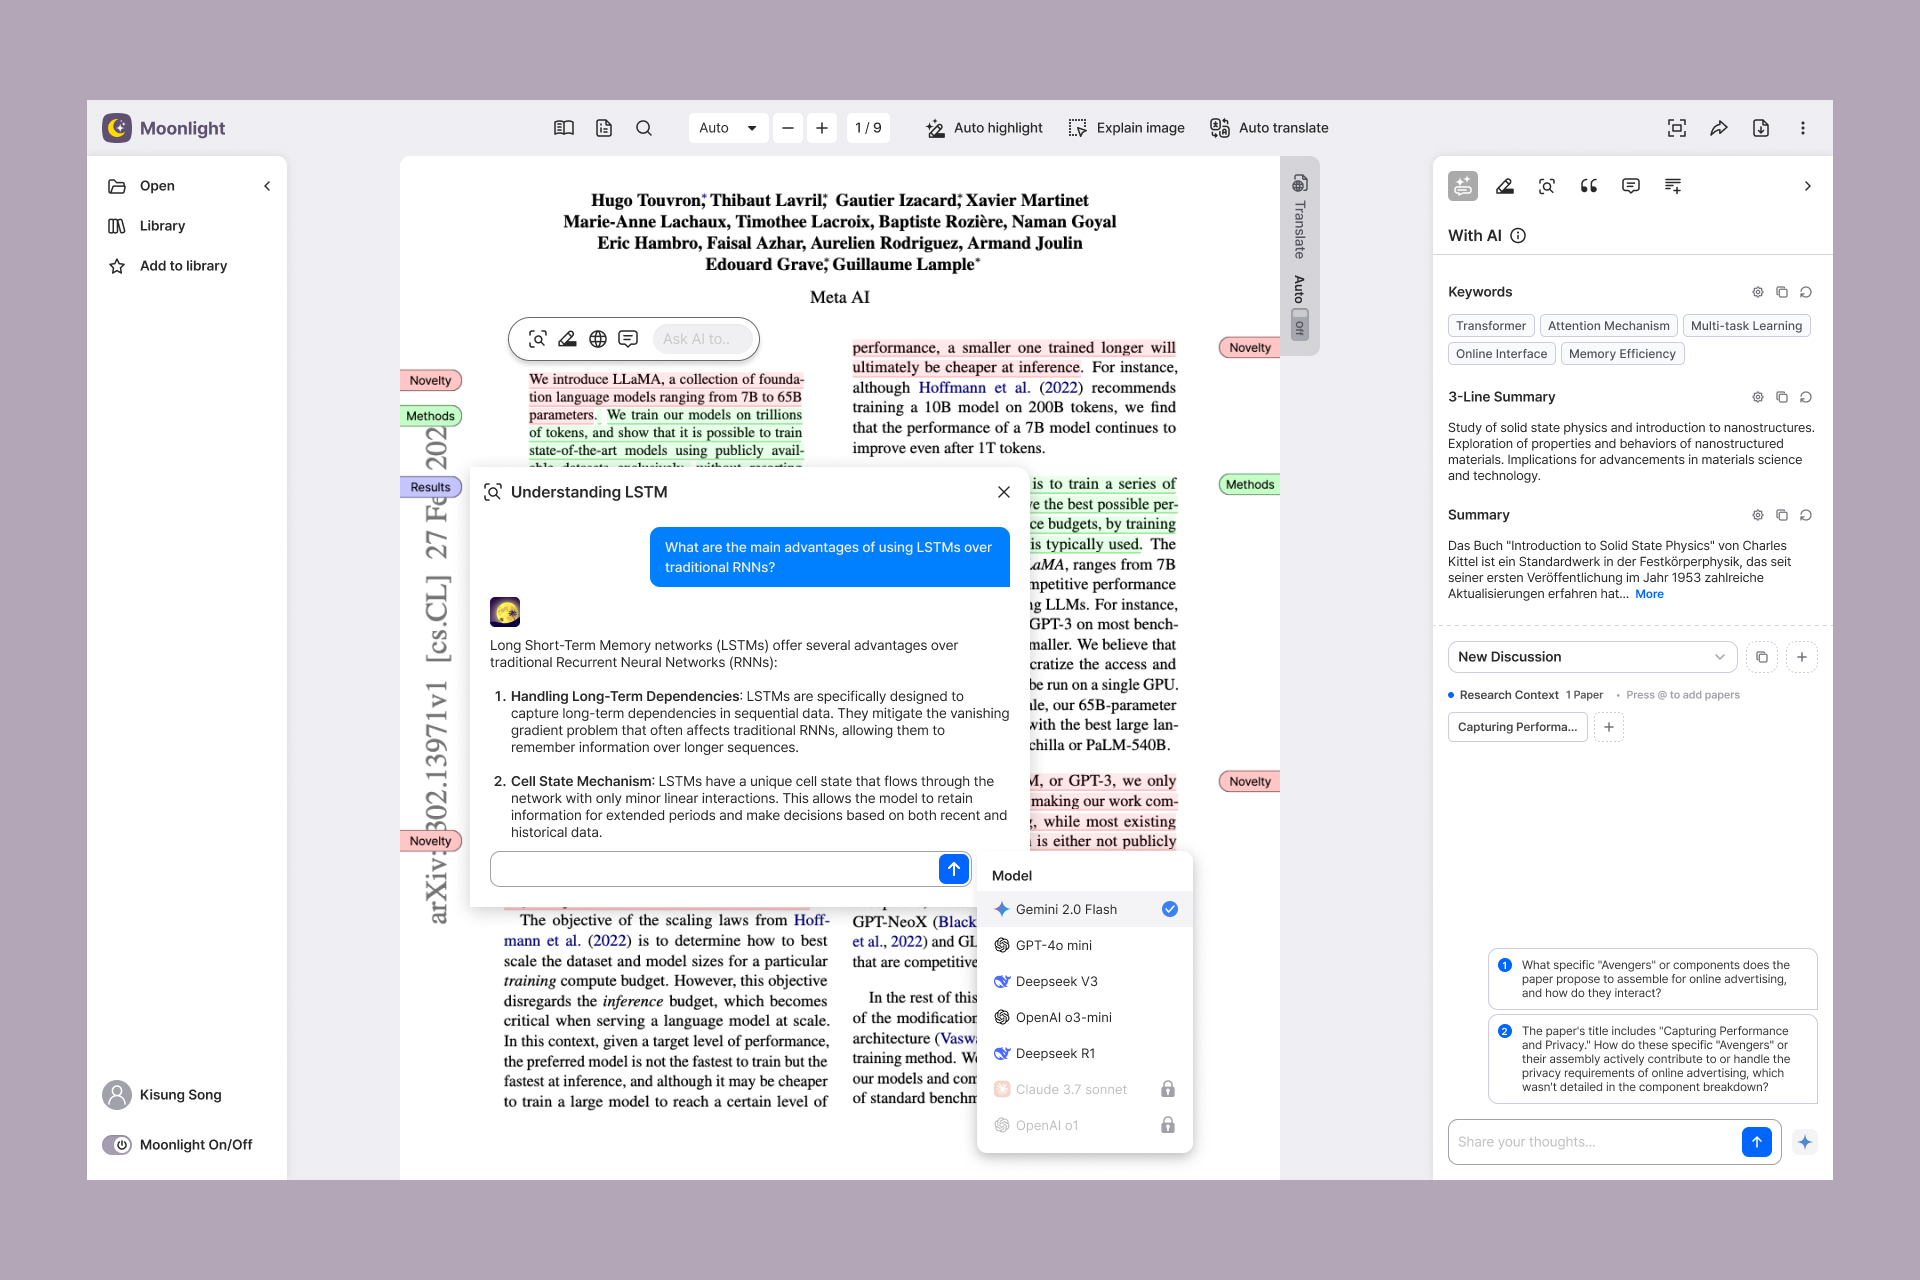Zoom out with the minus button
Image resolution: width=1920 pixels, height=1280 pixels.
click(788, 128)
